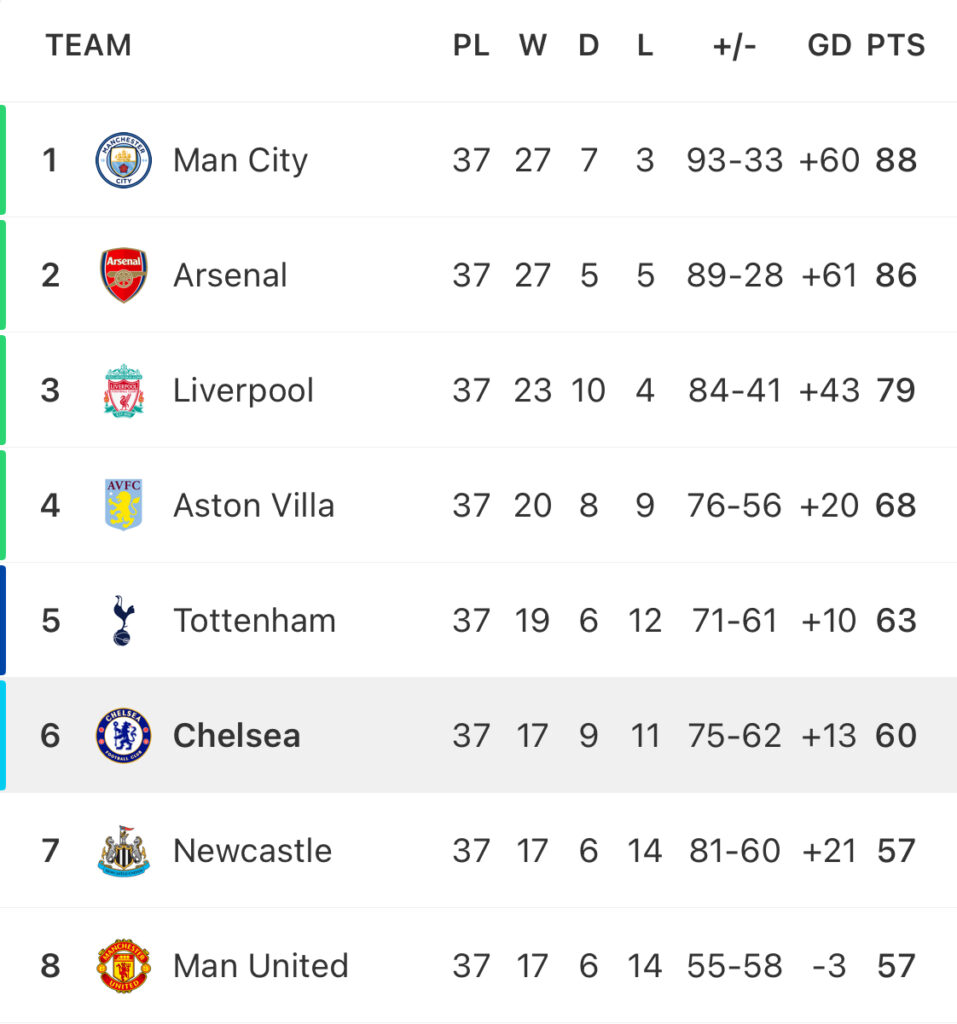Sort table by PTS column header
This screenshot has width=957, height=1024.
[x=896, y=45]
